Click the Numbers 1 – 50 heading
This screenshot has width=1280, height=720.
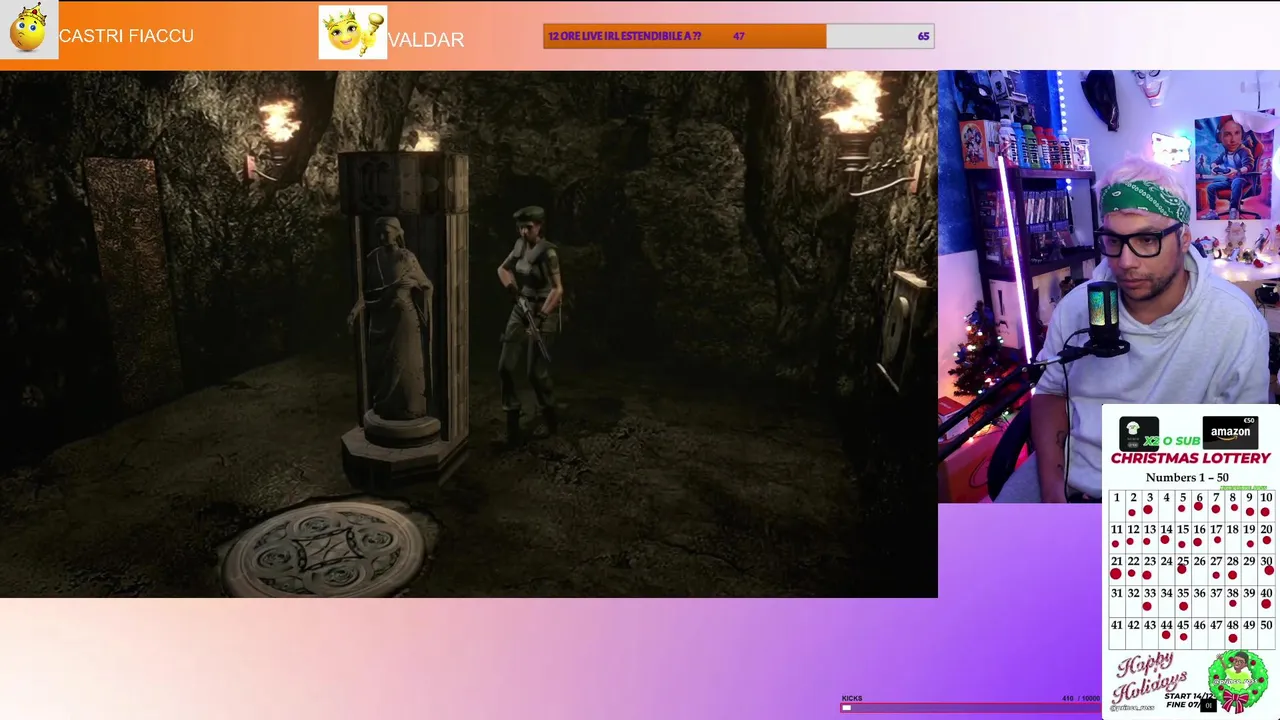pos(1187,477)
